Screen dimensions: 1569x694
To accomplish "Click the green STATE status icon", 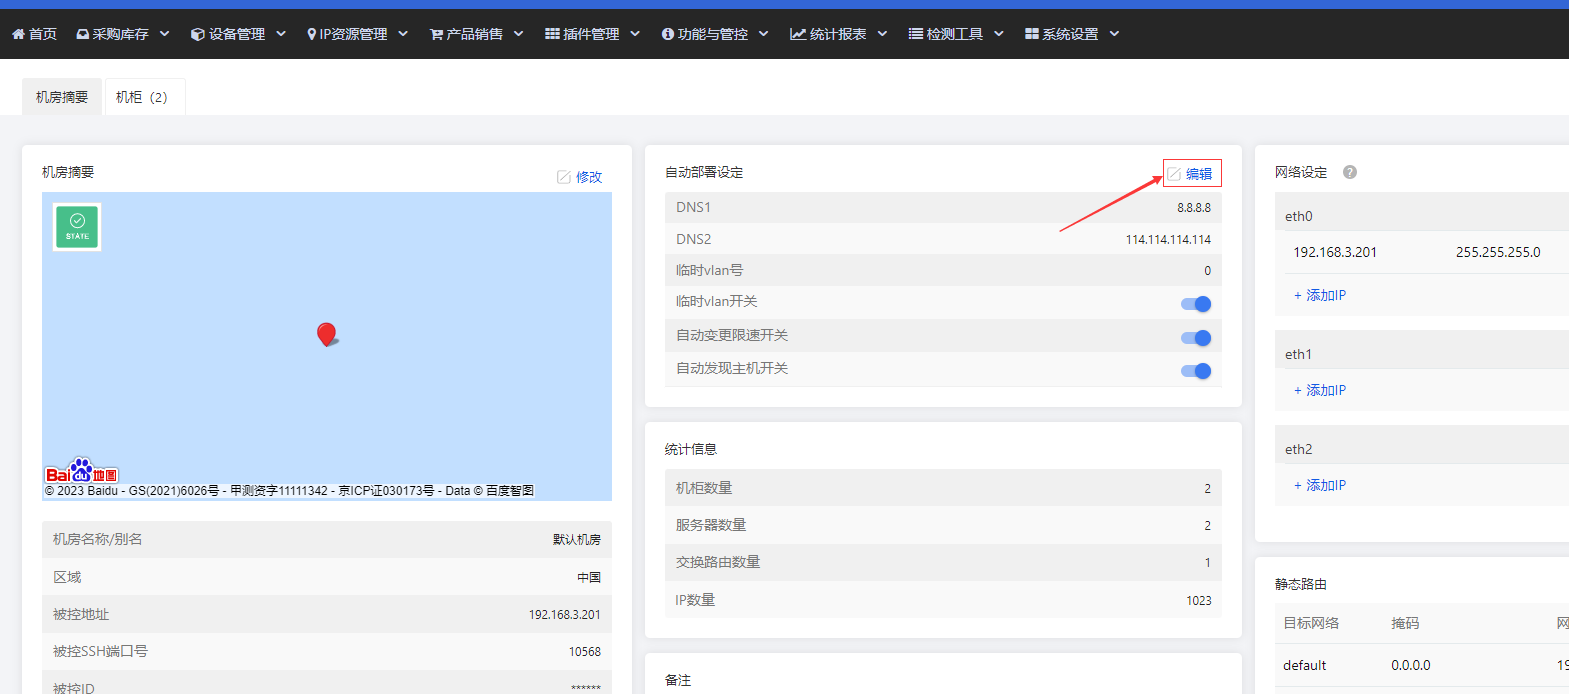I will (77, 227).
